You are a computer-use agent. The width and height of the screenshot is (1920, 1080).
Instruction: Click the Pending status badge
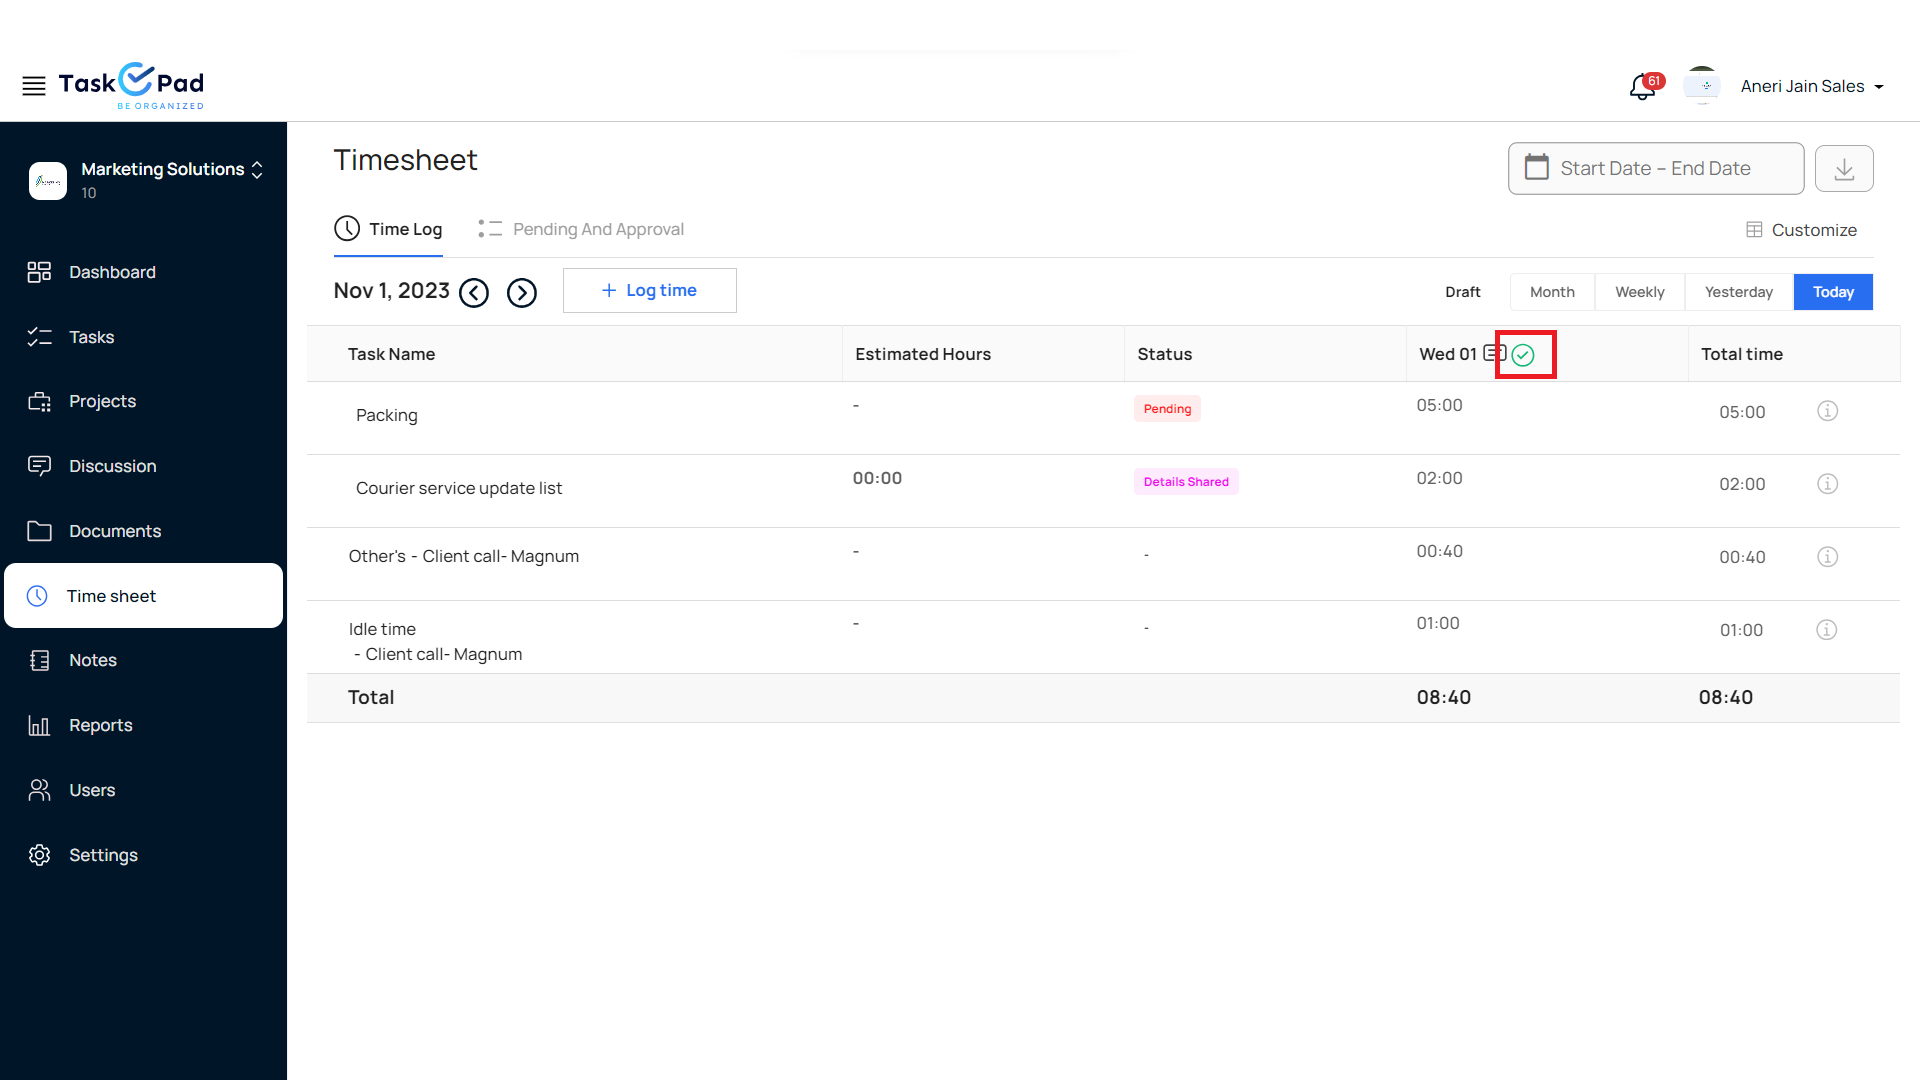(1167, 409)
